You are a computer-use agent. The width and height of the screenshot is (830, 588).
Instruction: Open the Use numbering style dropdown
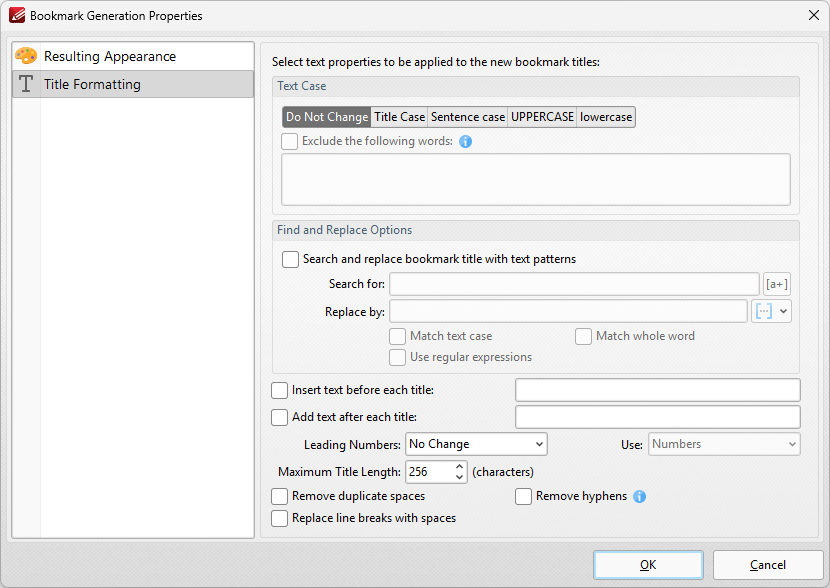coord(787,444)
